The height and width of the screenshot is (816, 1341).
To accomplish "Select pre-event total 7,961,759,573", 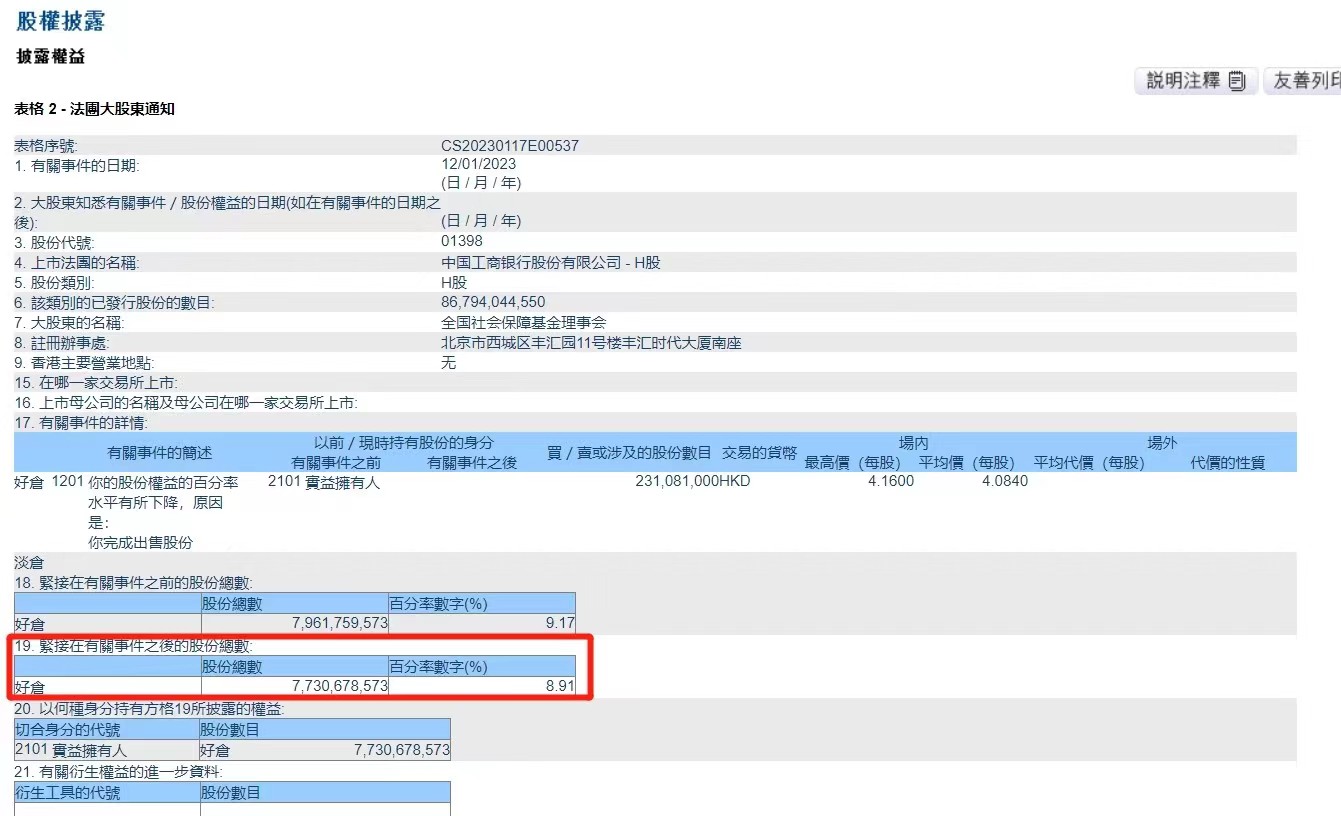I will [340, 622].
